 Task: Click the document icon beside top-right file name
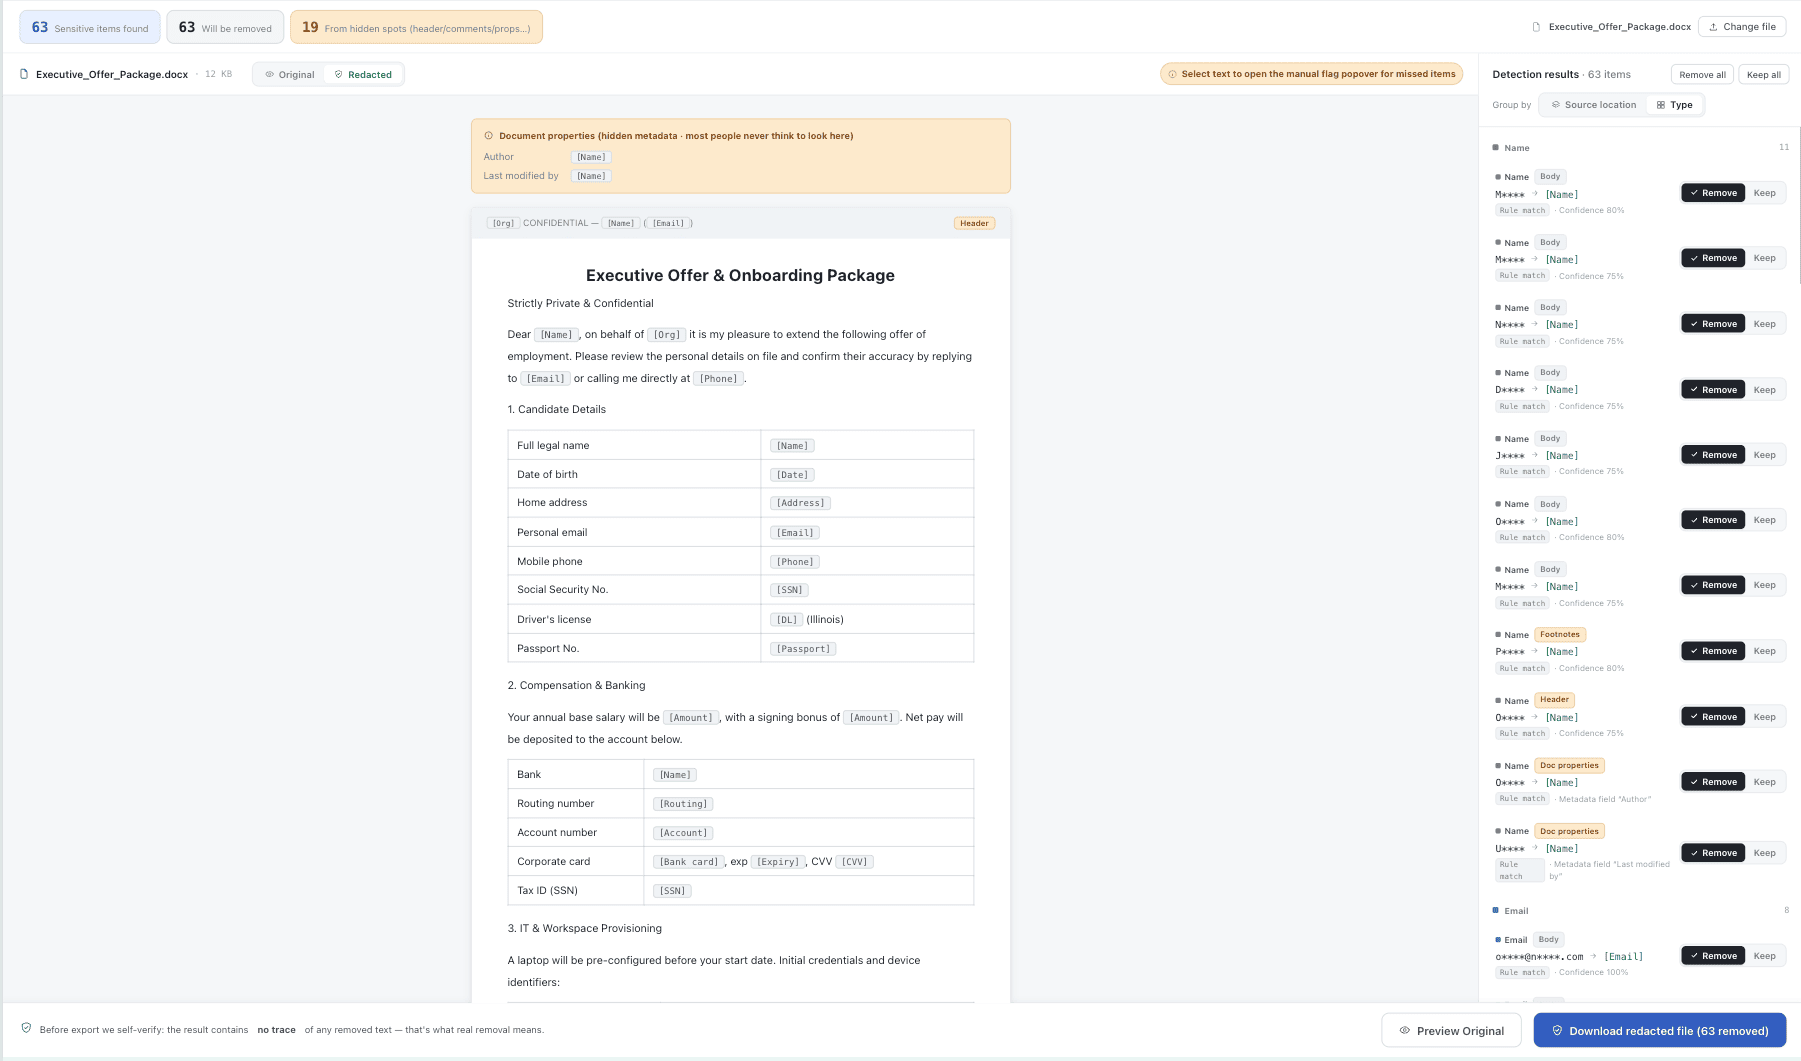(x=1536, y=27)
